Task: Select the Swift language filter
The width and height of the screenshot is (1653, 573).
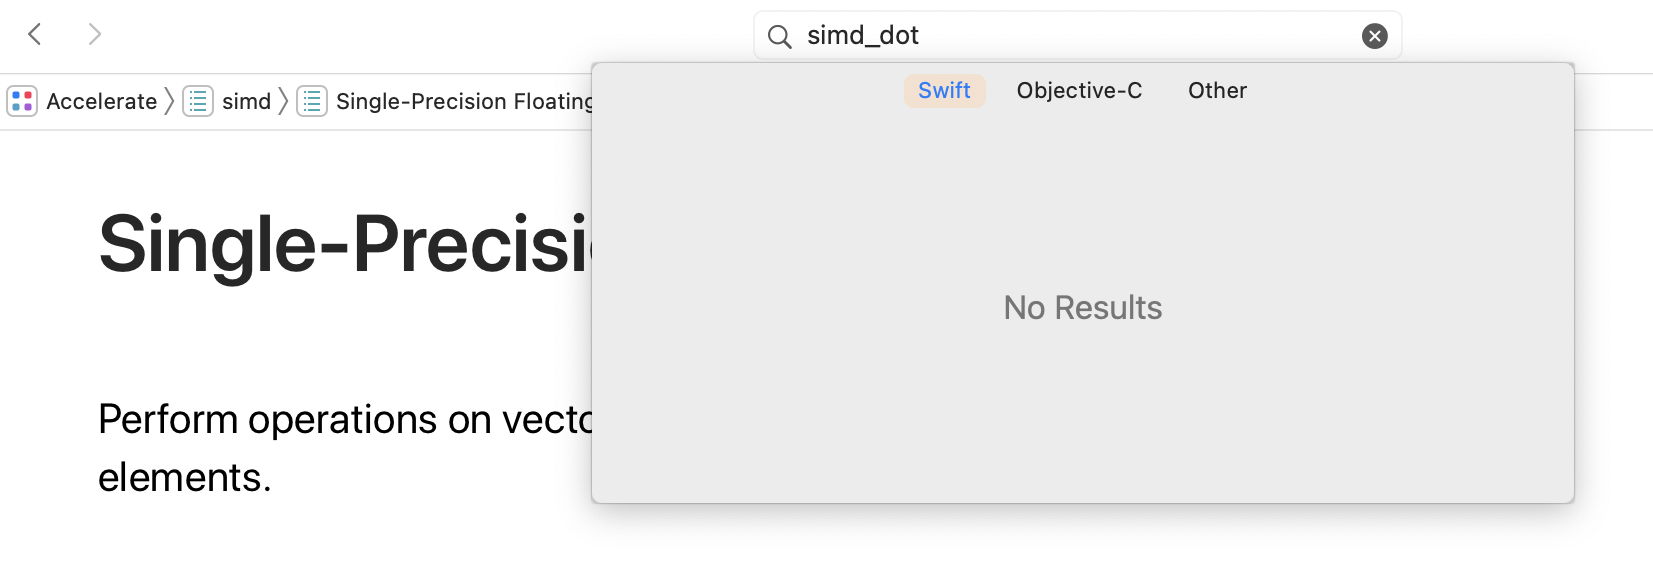Action: pyautogui.click(x=944, y=91)
